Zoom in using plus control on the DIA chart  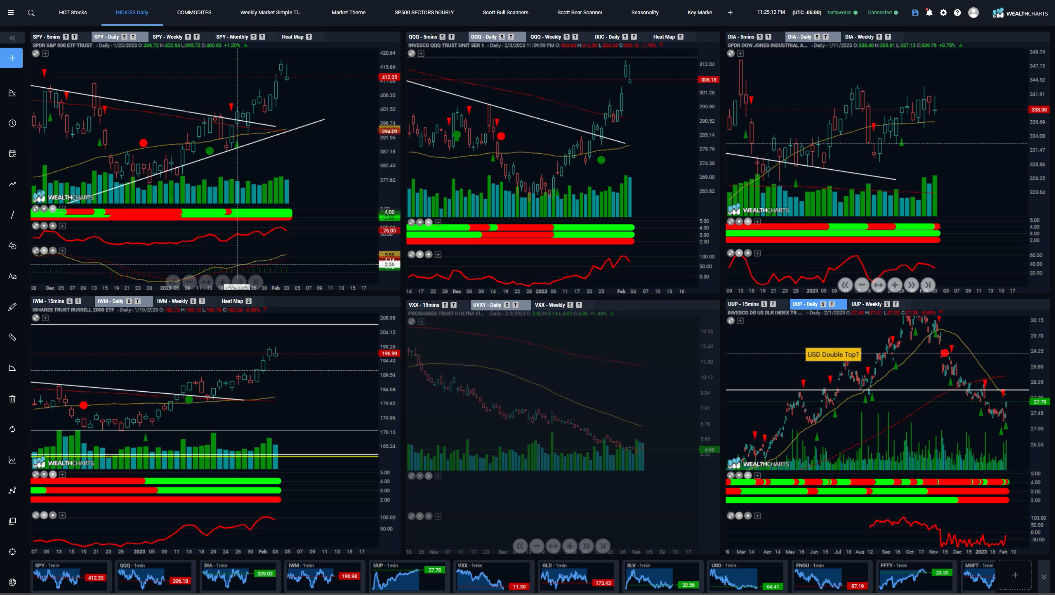coord(894,285)
